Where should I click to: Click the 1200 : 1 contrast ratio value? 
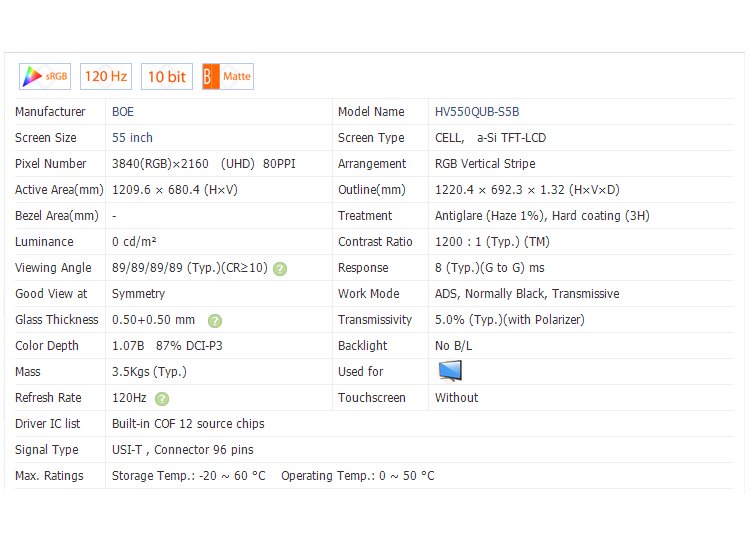(492, 242)
